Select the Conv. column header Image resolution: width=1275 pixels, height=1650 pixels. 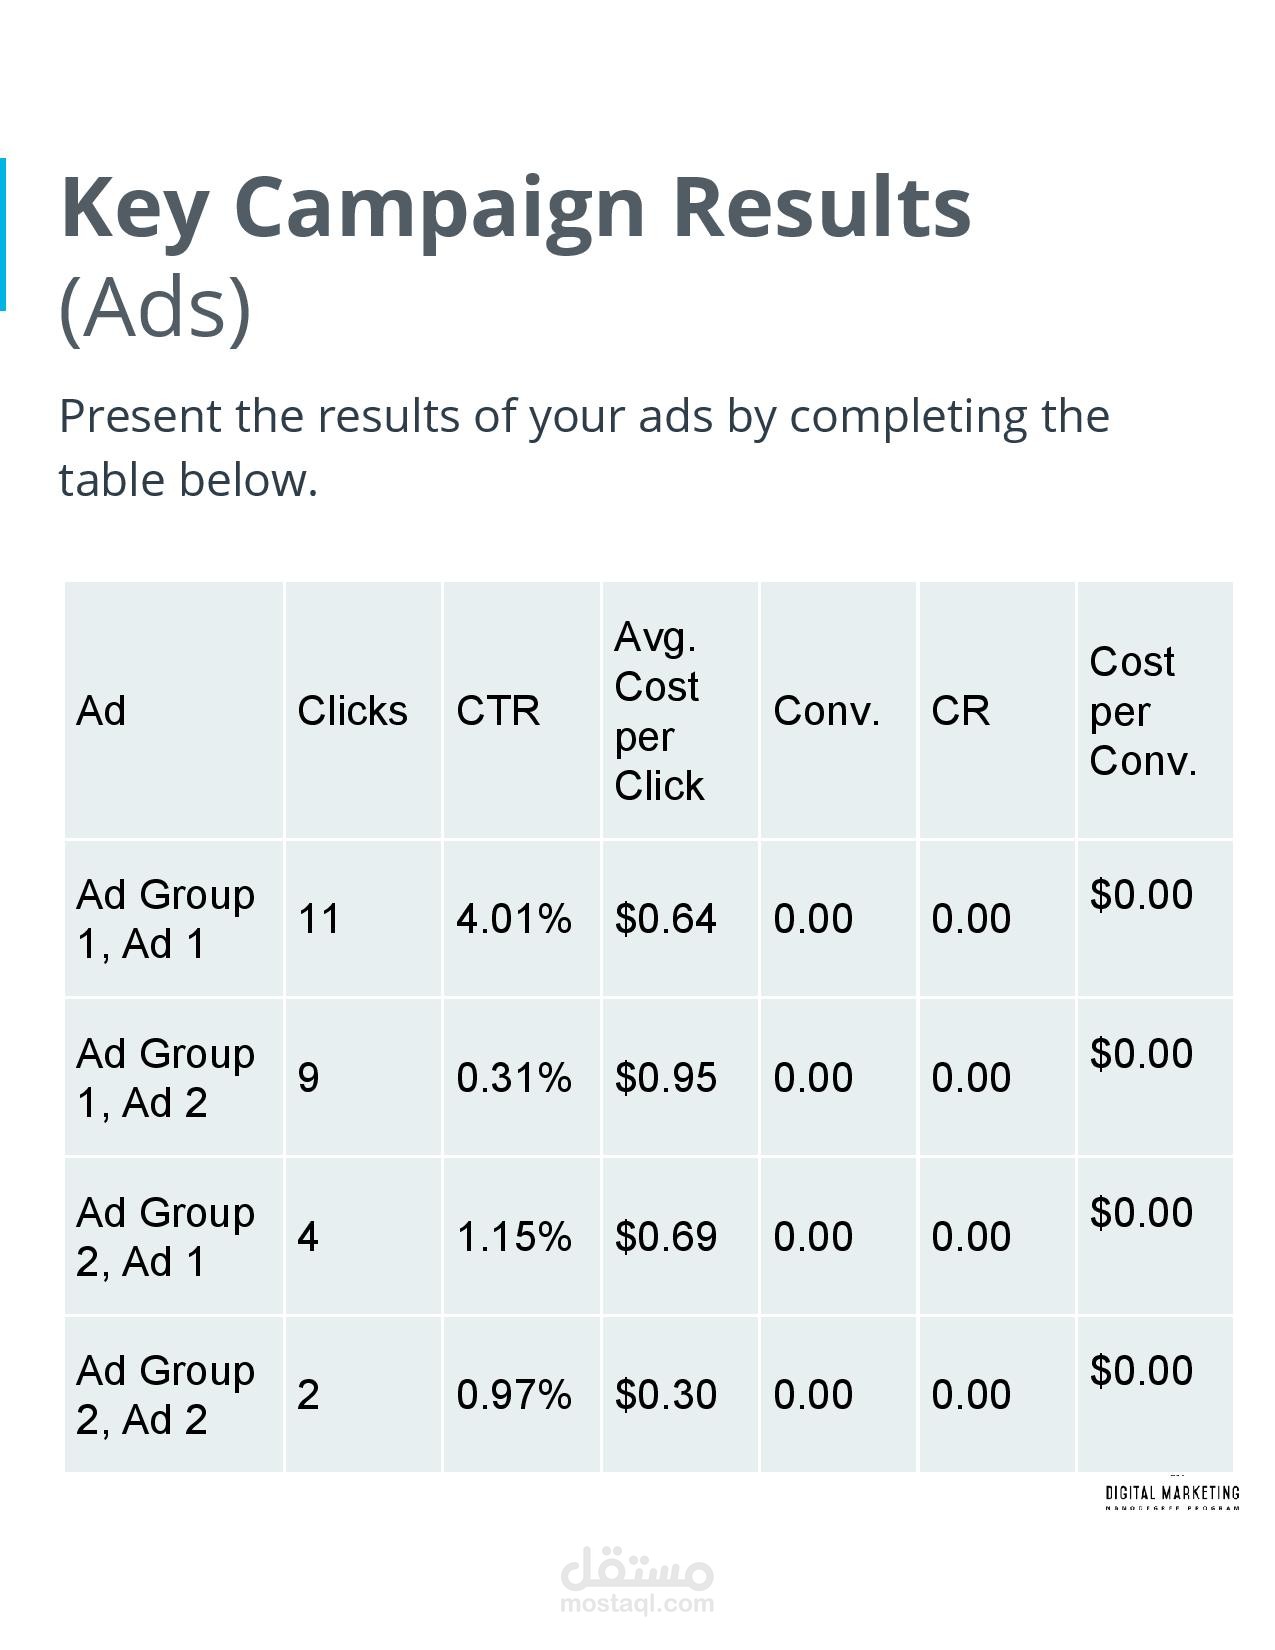click(x=826, y=711)
